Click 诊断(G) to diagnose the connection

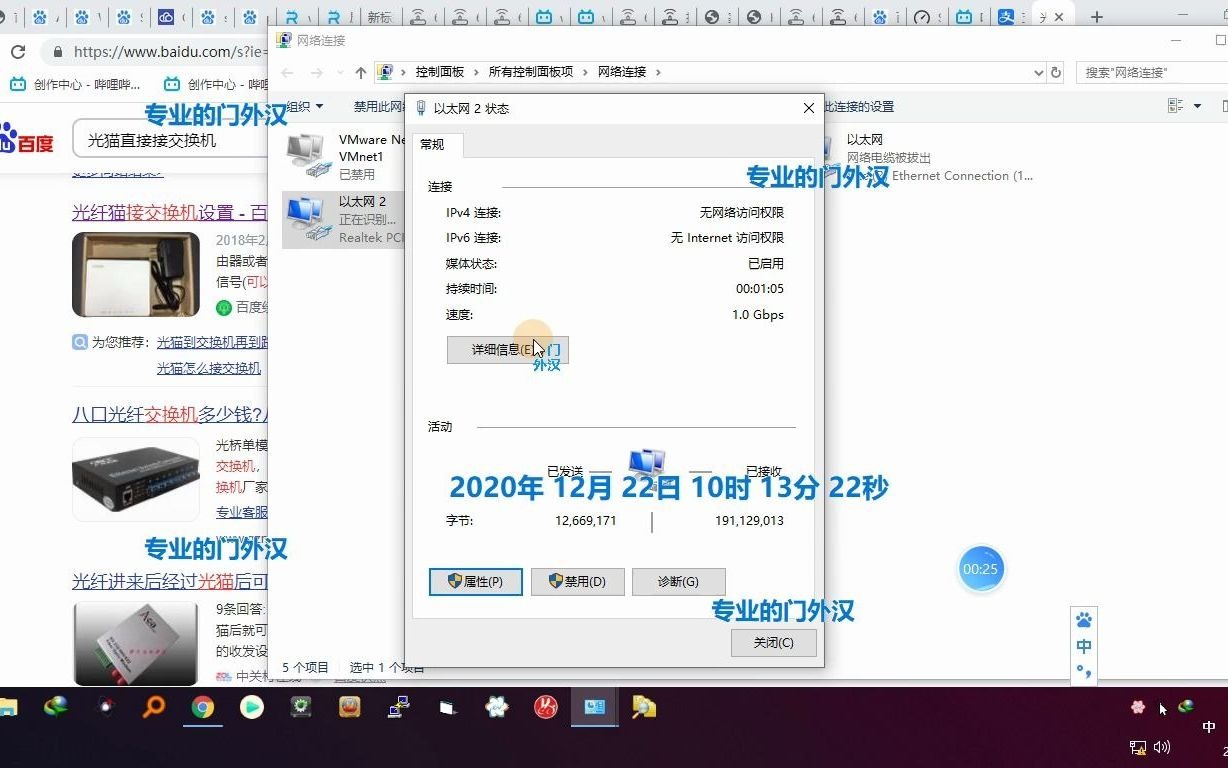pos(678,581)
